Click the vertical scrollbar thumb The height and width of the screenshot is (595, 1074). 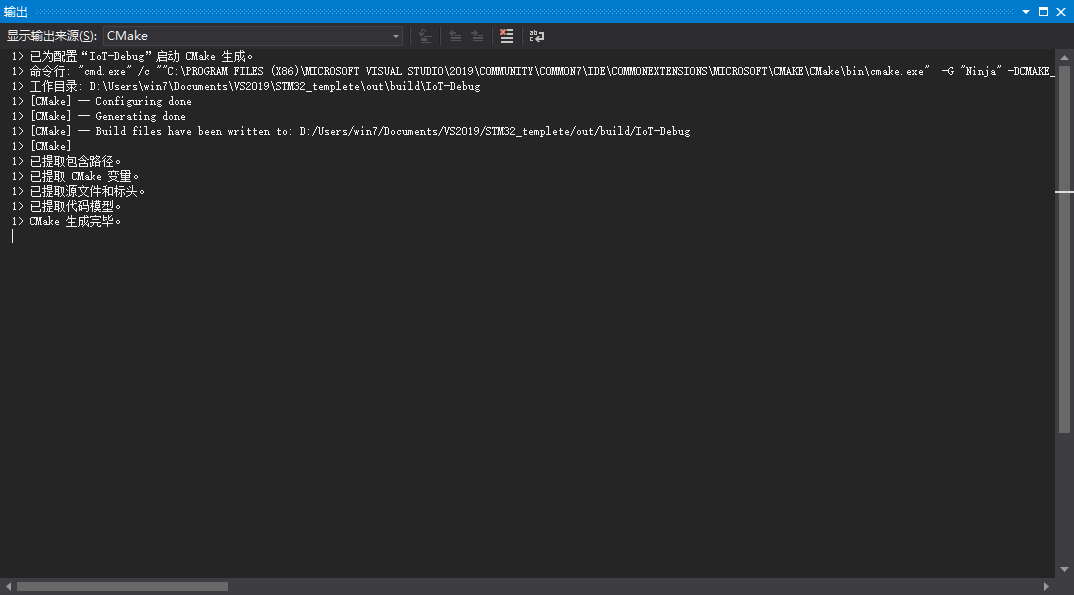coord(1064,249)
